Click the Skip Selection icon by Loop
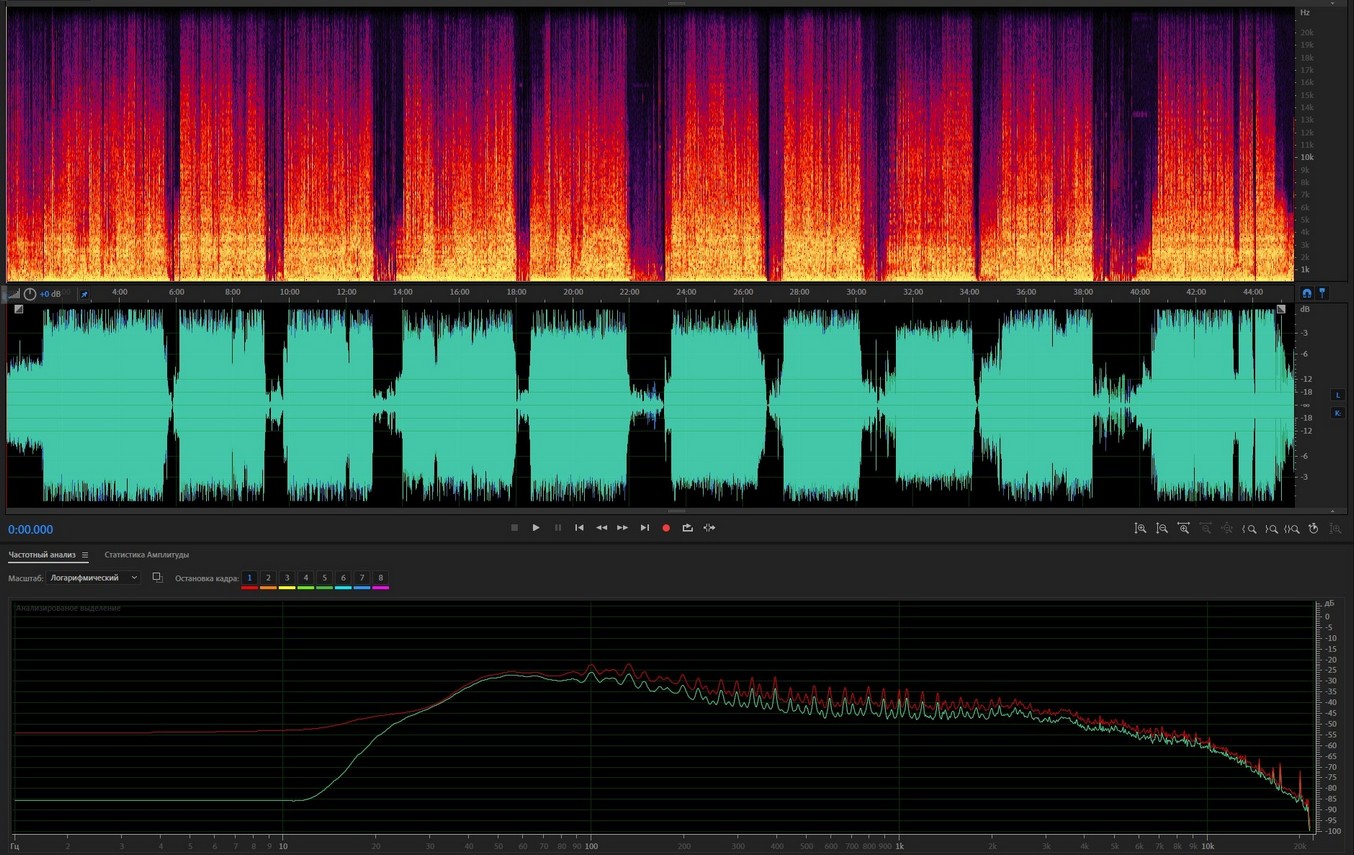This screenshot has height=855, width=1354. tap(709, 528)
